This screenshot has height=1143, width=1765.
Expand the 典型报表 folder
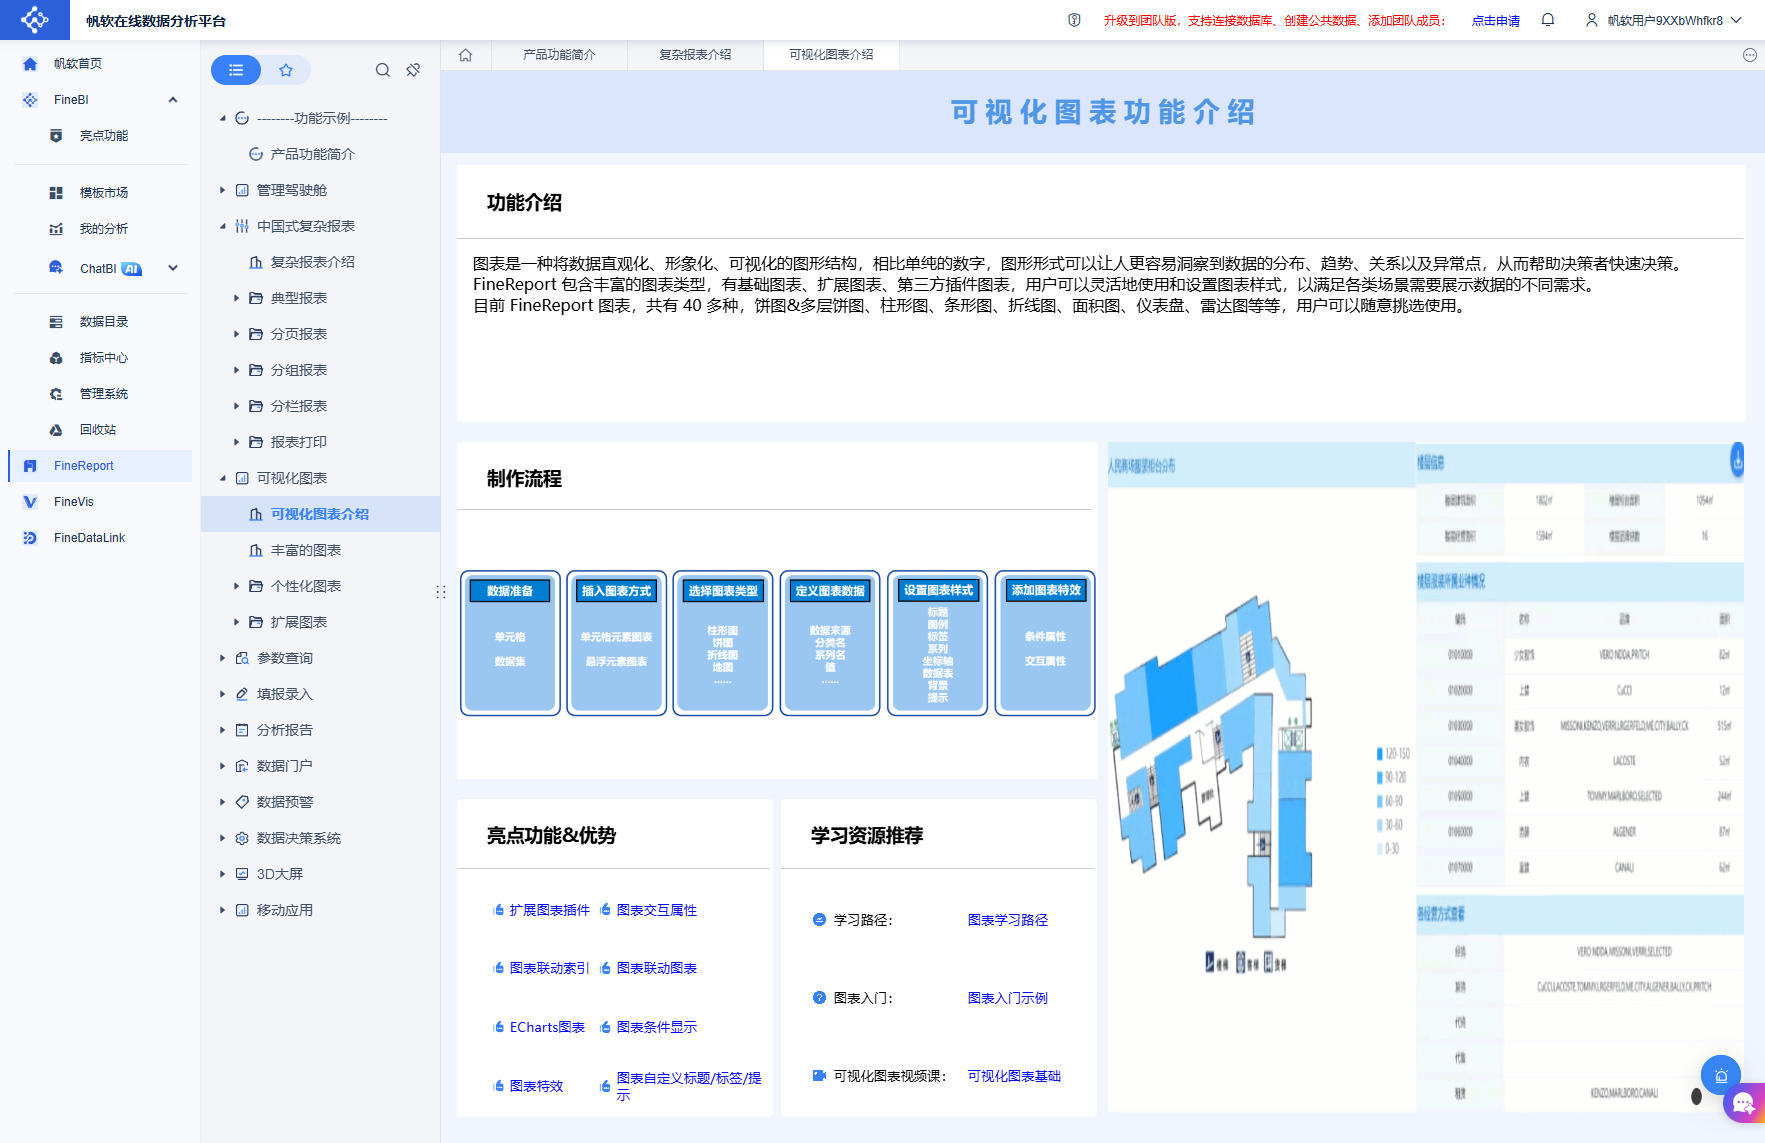[236, 298]
